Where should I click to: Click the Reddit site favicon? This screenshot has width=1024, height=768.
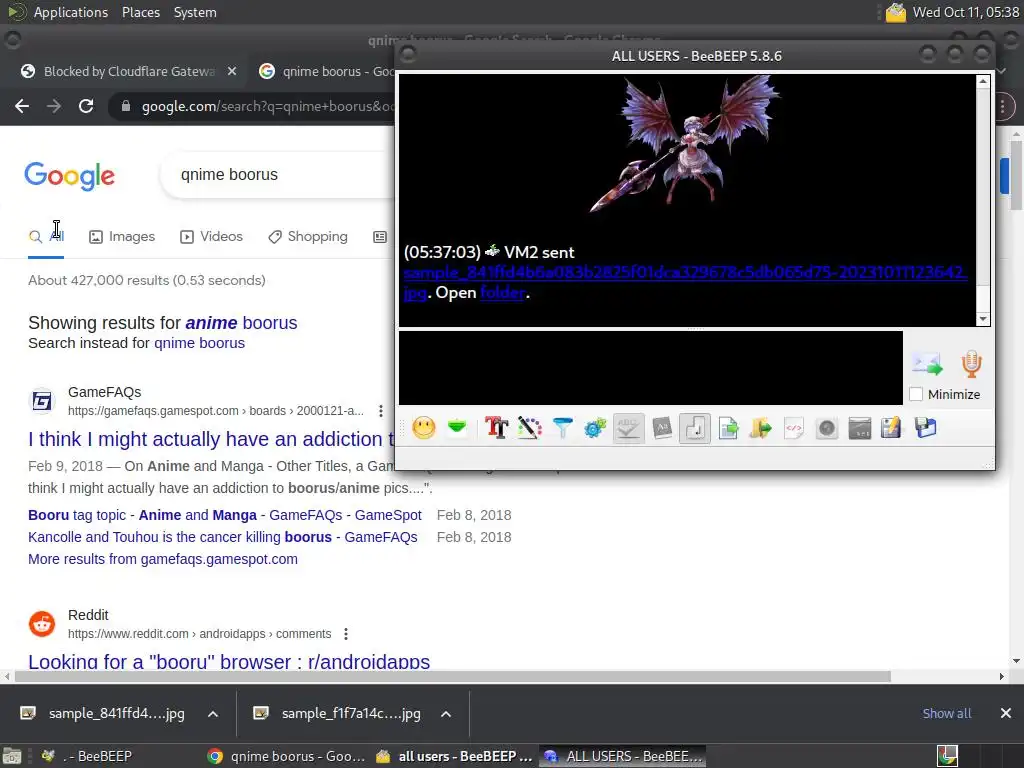tap(42, 624)
